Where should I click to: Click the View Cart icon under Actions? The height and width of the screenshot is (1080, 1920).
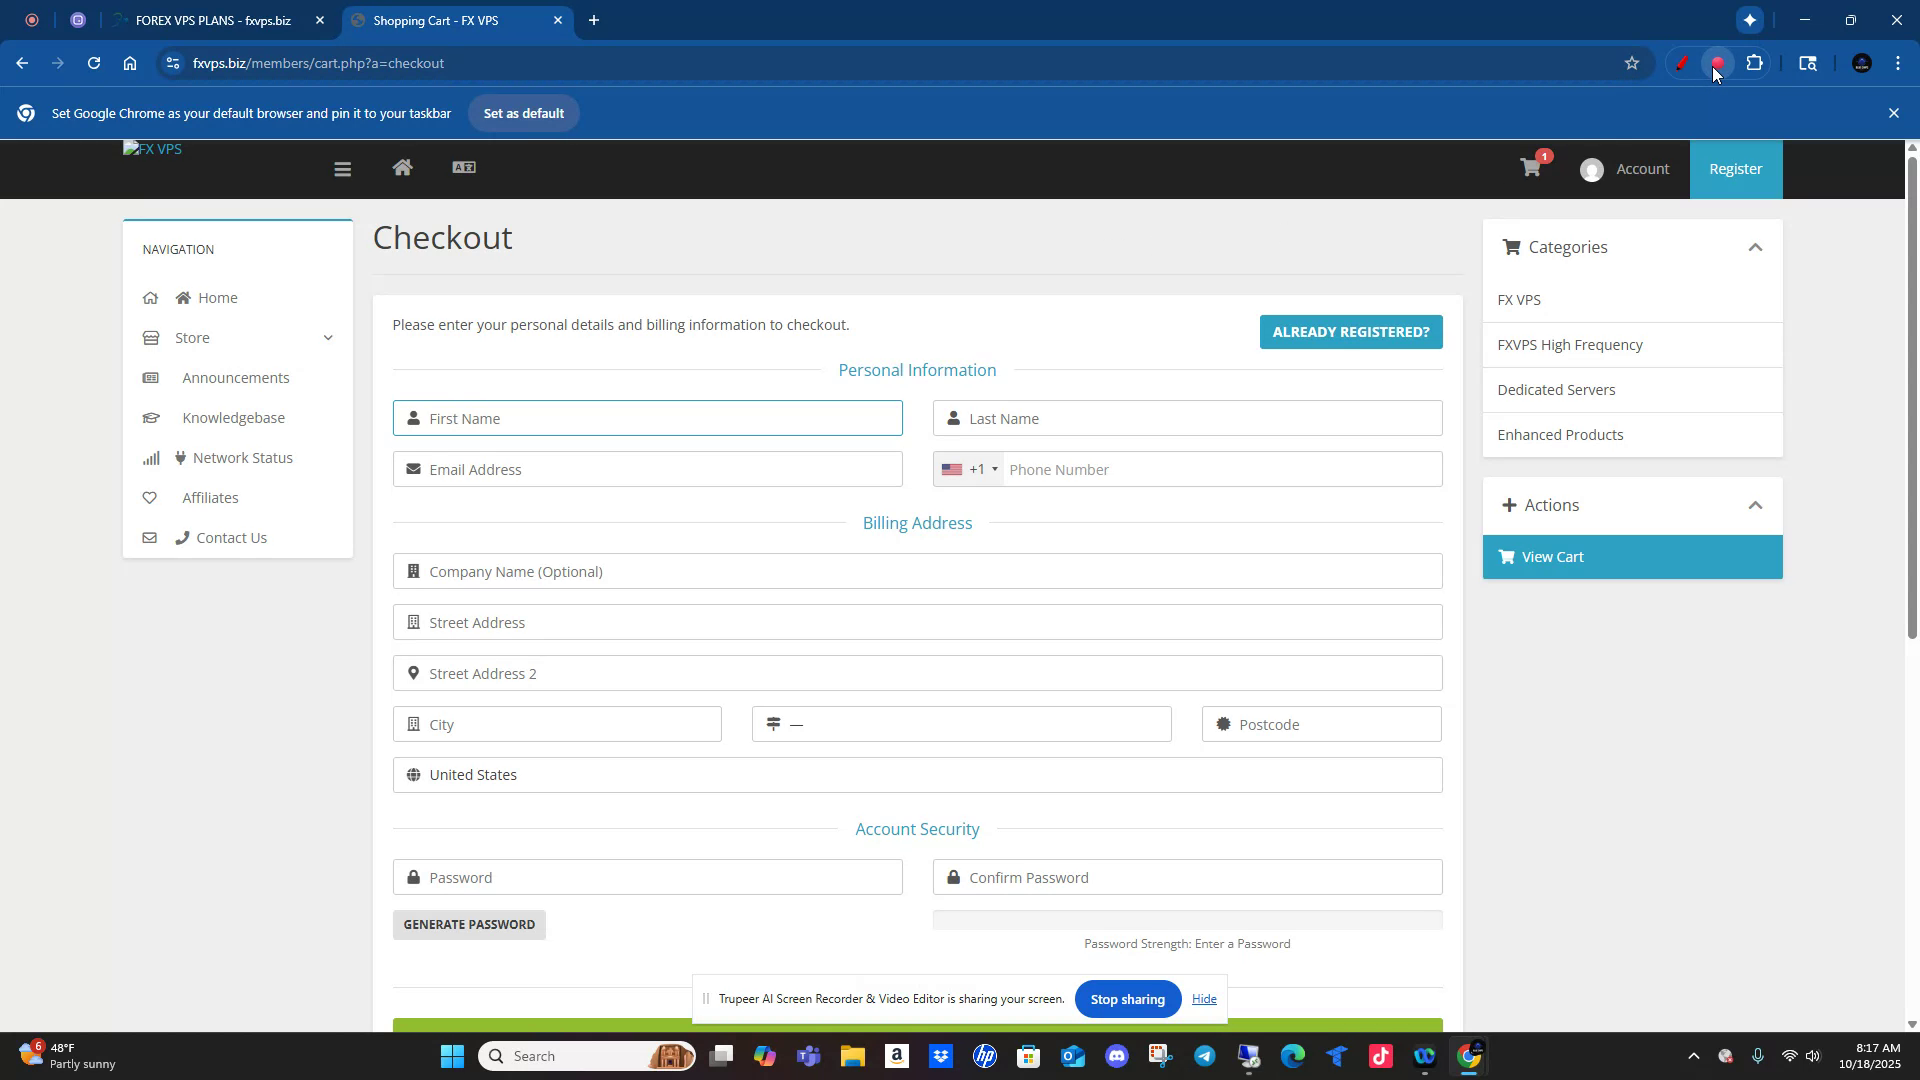click(1506, 557)
